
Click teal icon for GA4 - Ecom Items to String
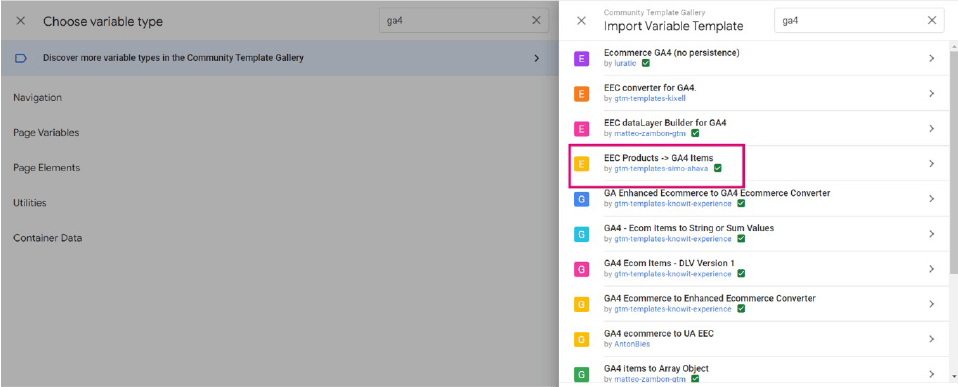(x=582, y=234)
